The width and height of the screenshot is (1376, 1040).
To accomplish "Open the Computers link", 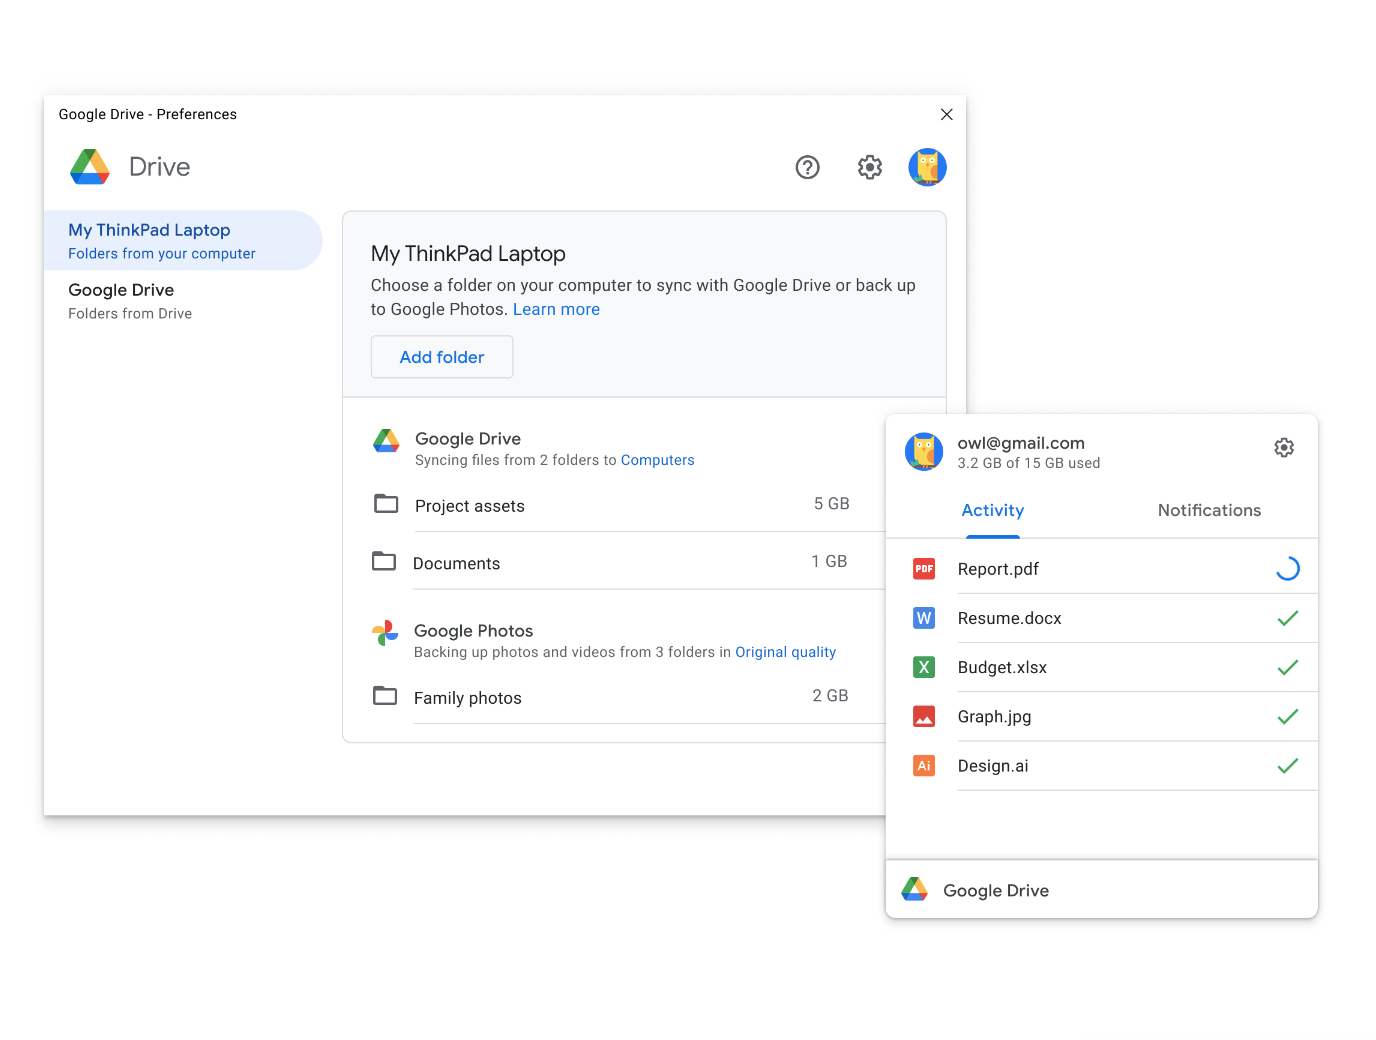I will click(657, 460).
